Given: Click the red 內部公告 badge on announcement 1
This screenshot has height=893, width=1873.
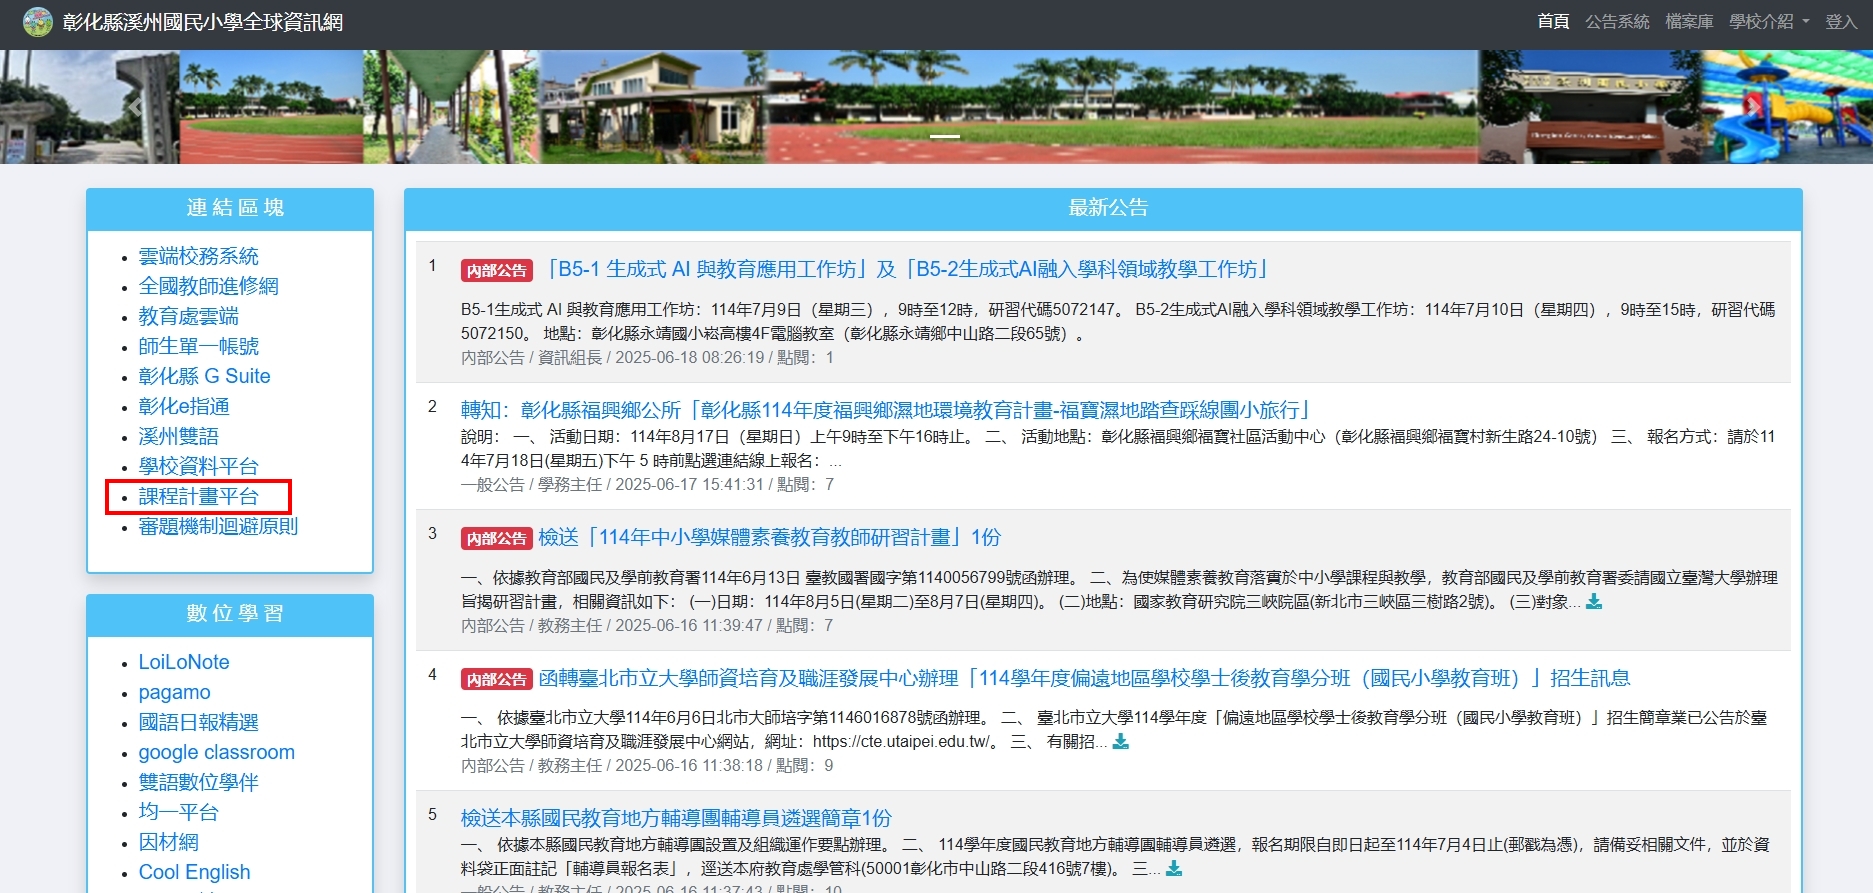Looking at the screenshot, I should pyautogui.click(x=496, y=271).
